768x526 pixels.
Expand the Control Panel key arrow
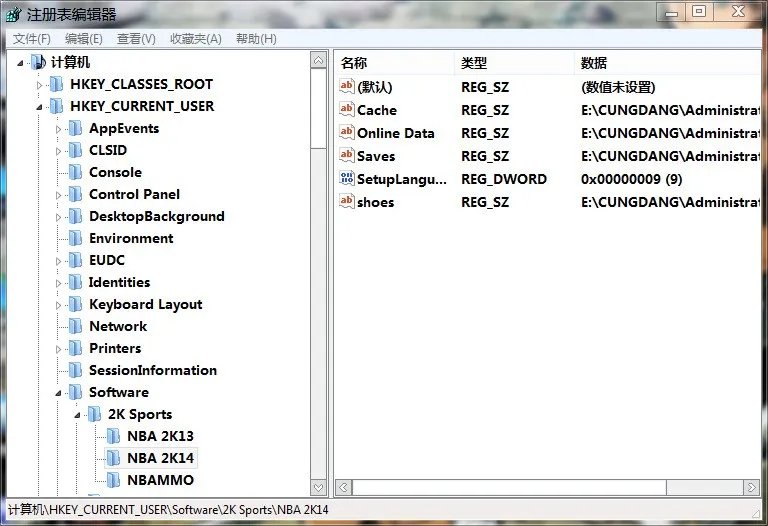(x=58, y=195)
